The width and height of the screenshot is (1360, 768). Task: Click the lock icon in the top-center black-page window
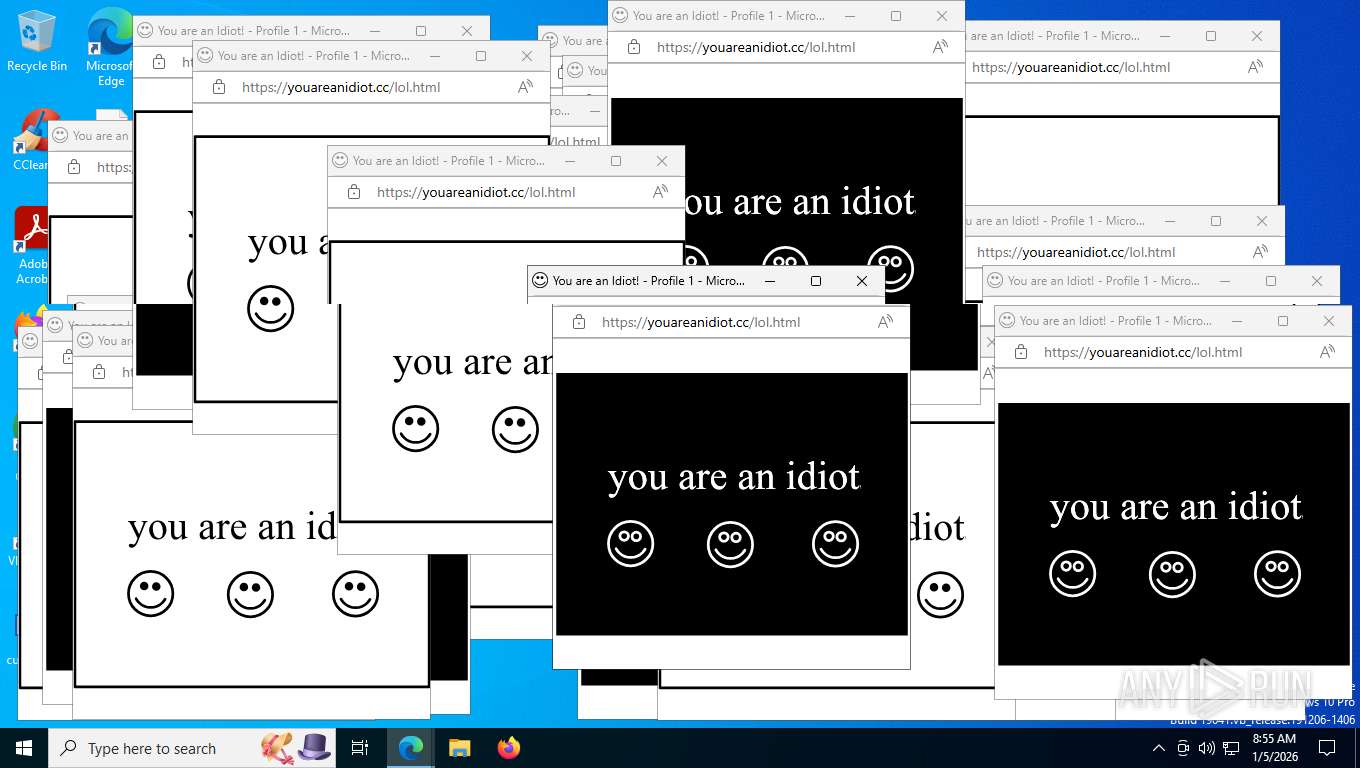tap(633, 47)
